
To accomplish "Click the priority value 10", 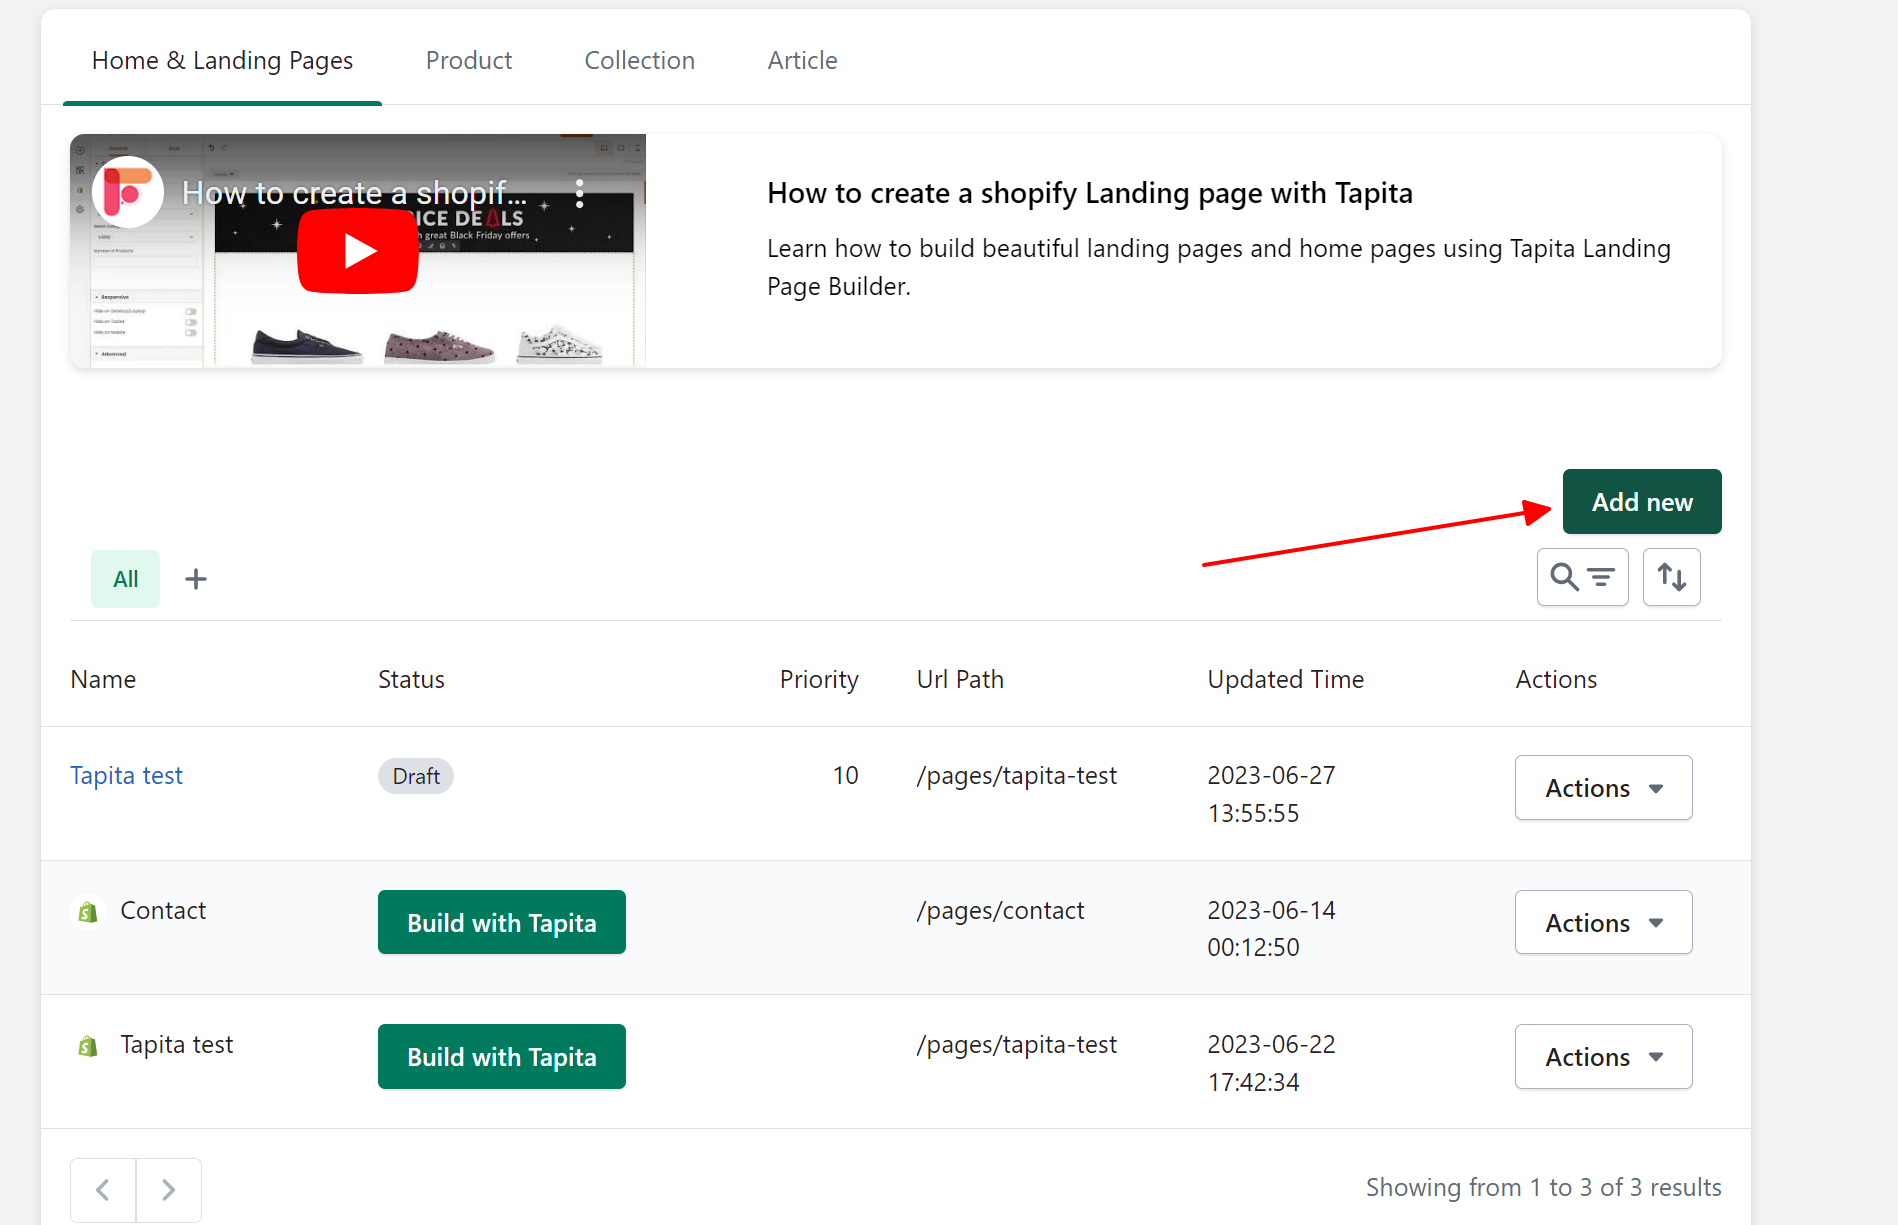I will click(846, 776).
